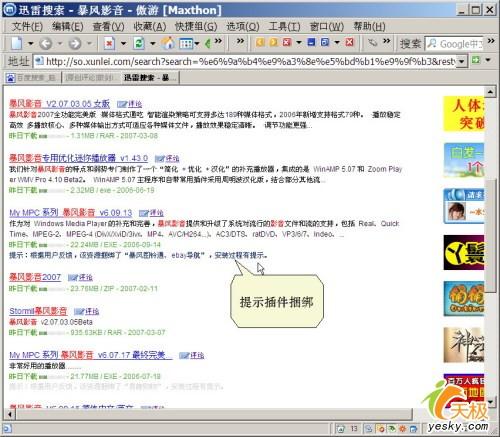Screen dimensions: 500x437
Task: Click the blue minimize-window toolbar icon
Action: point(311,42)
